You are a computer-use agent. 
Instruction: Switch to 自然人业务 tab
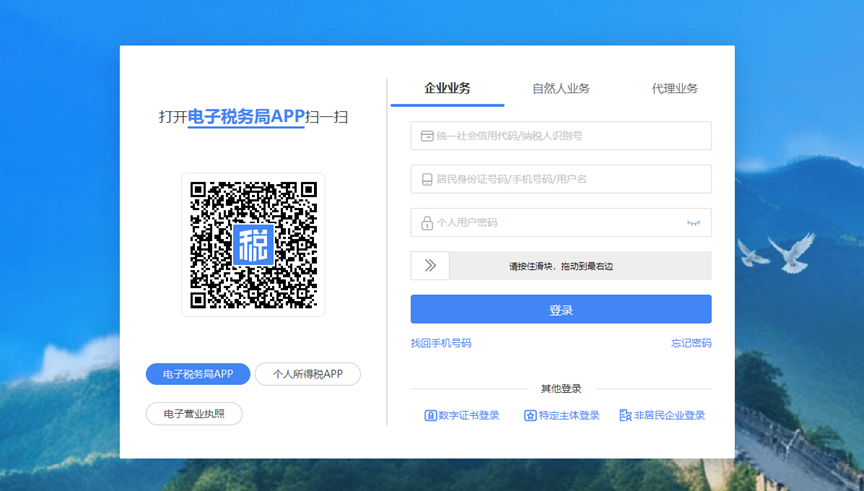click(561, 88)
